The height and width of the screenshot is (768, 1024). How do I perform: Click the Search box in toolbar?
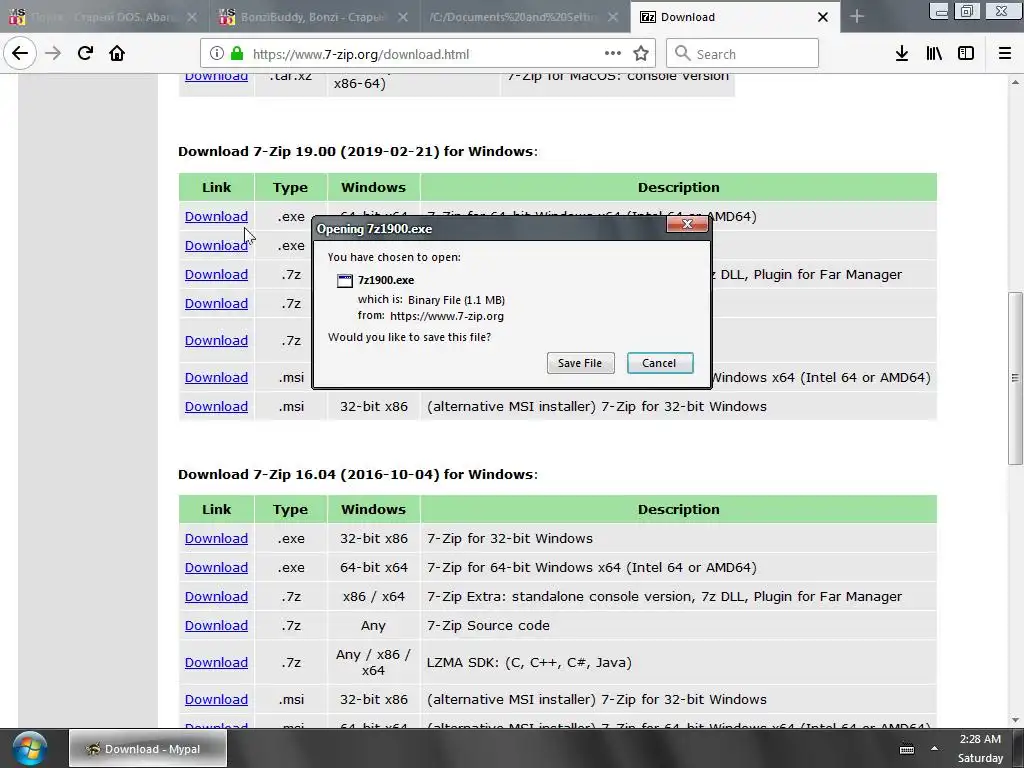coord(743,54)
